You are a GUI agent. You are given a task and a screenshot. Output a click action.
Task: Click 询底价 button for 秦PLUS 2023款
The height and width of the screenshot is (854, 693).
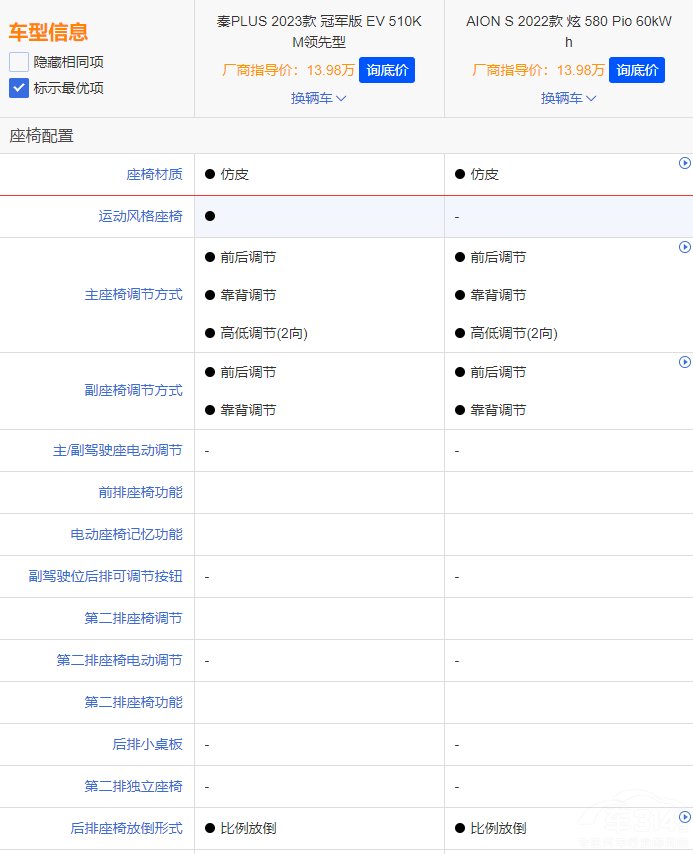click(x=386, y=70)
